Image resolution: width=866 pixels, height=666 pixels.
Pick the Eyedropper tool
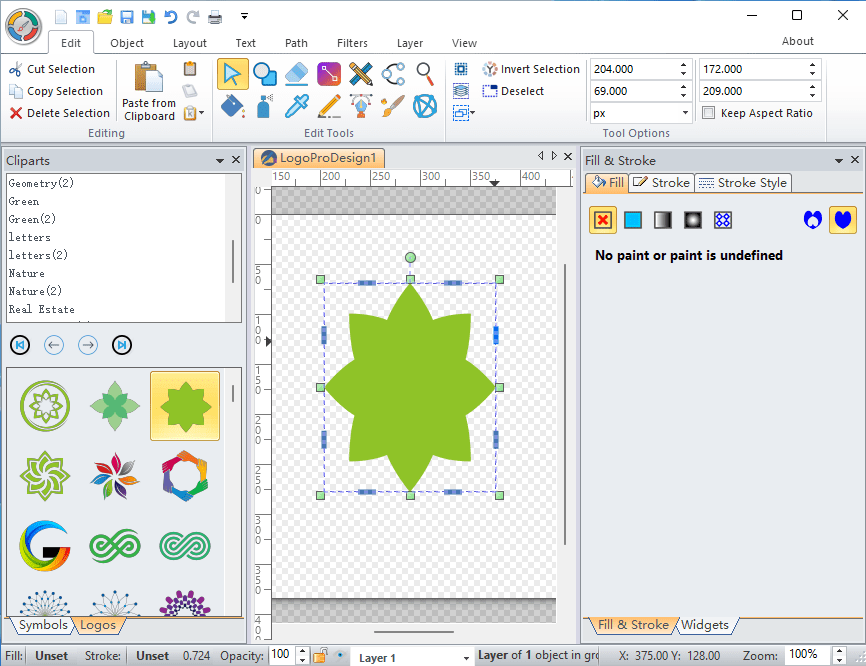299,106
